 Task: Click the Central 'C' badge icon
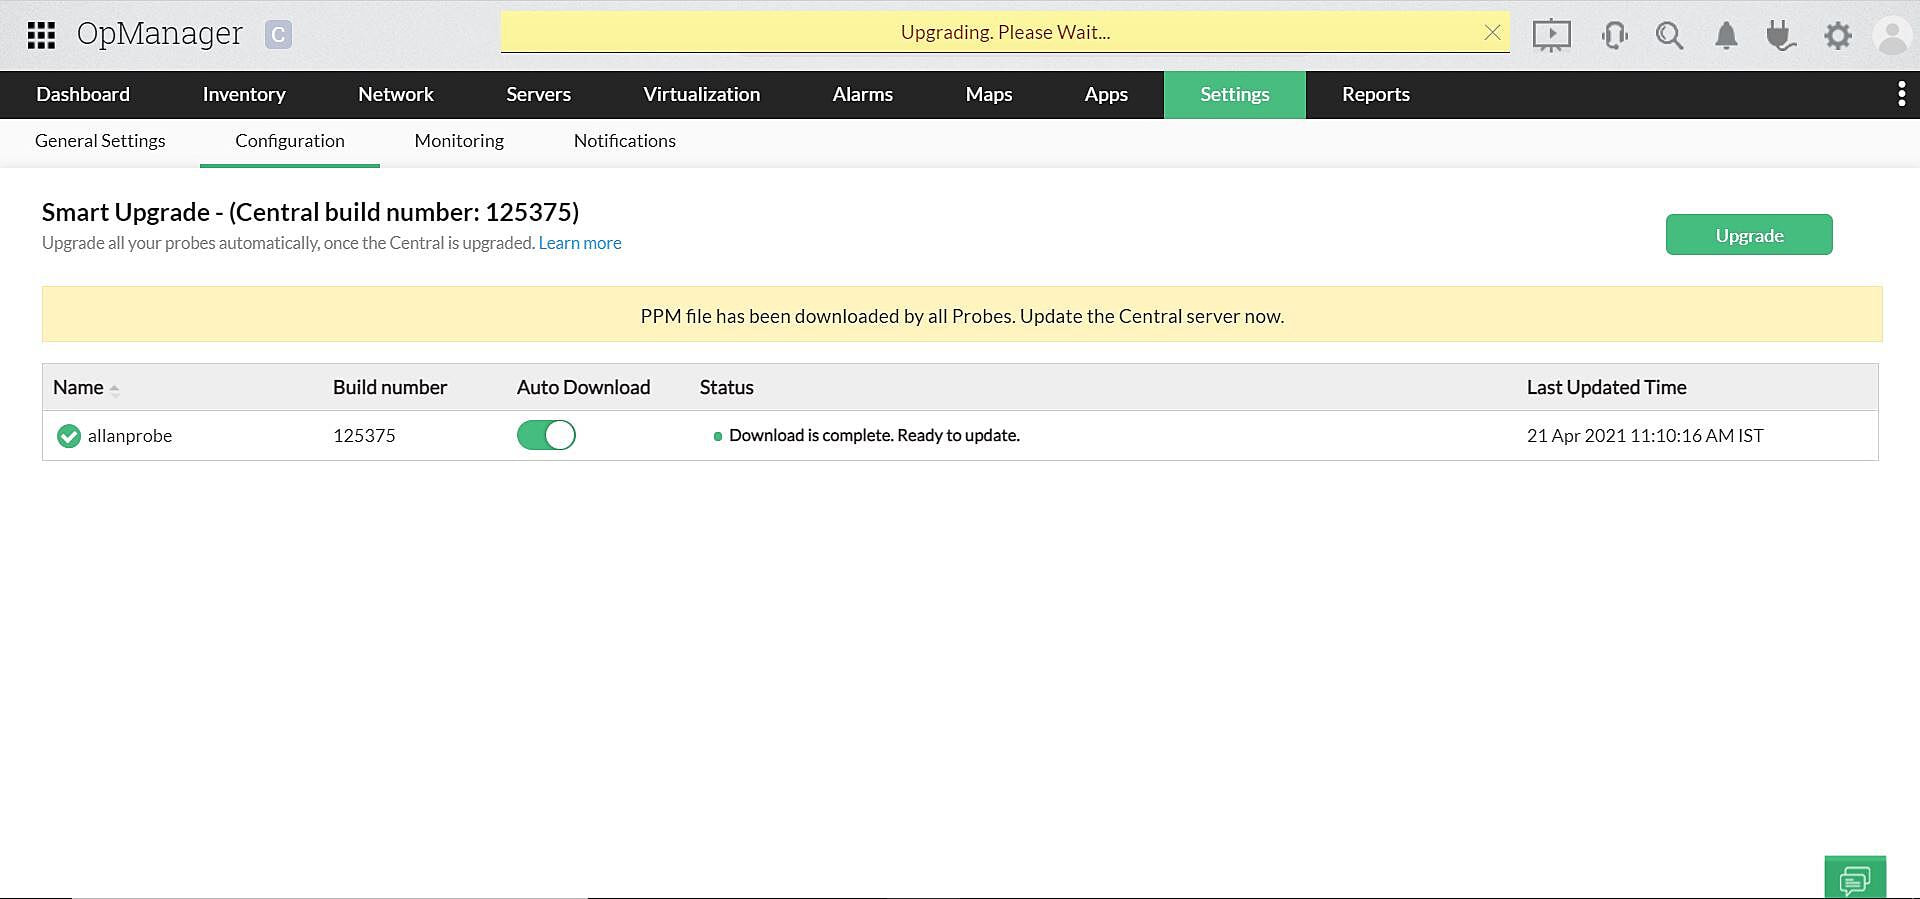(x=278, y=35)
